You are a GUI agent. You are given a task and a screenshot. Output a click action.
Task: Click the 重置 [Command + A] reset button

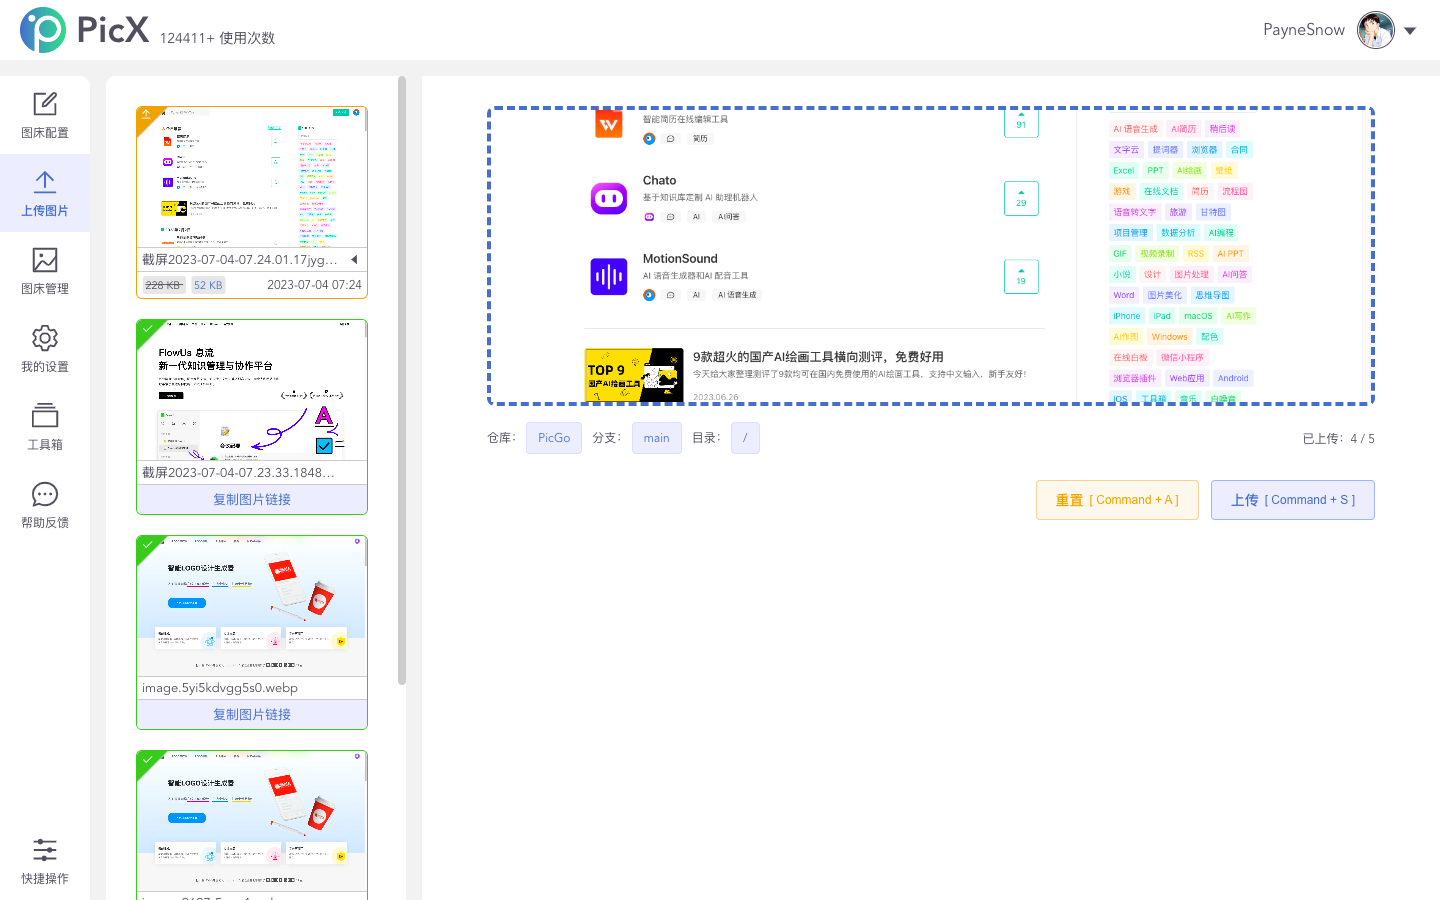(1117, 500)
